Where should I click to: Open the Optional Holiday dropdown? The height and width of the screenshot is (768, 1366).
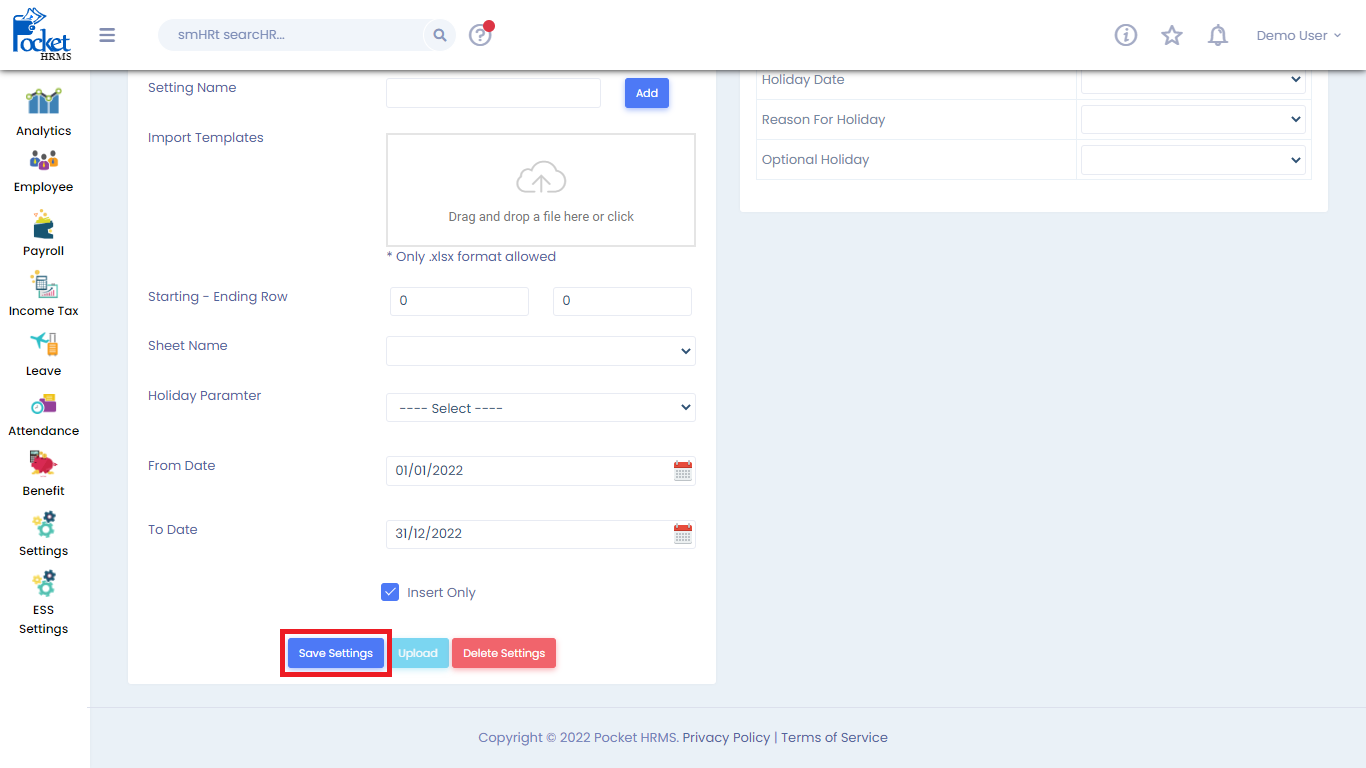(1193, 159)
